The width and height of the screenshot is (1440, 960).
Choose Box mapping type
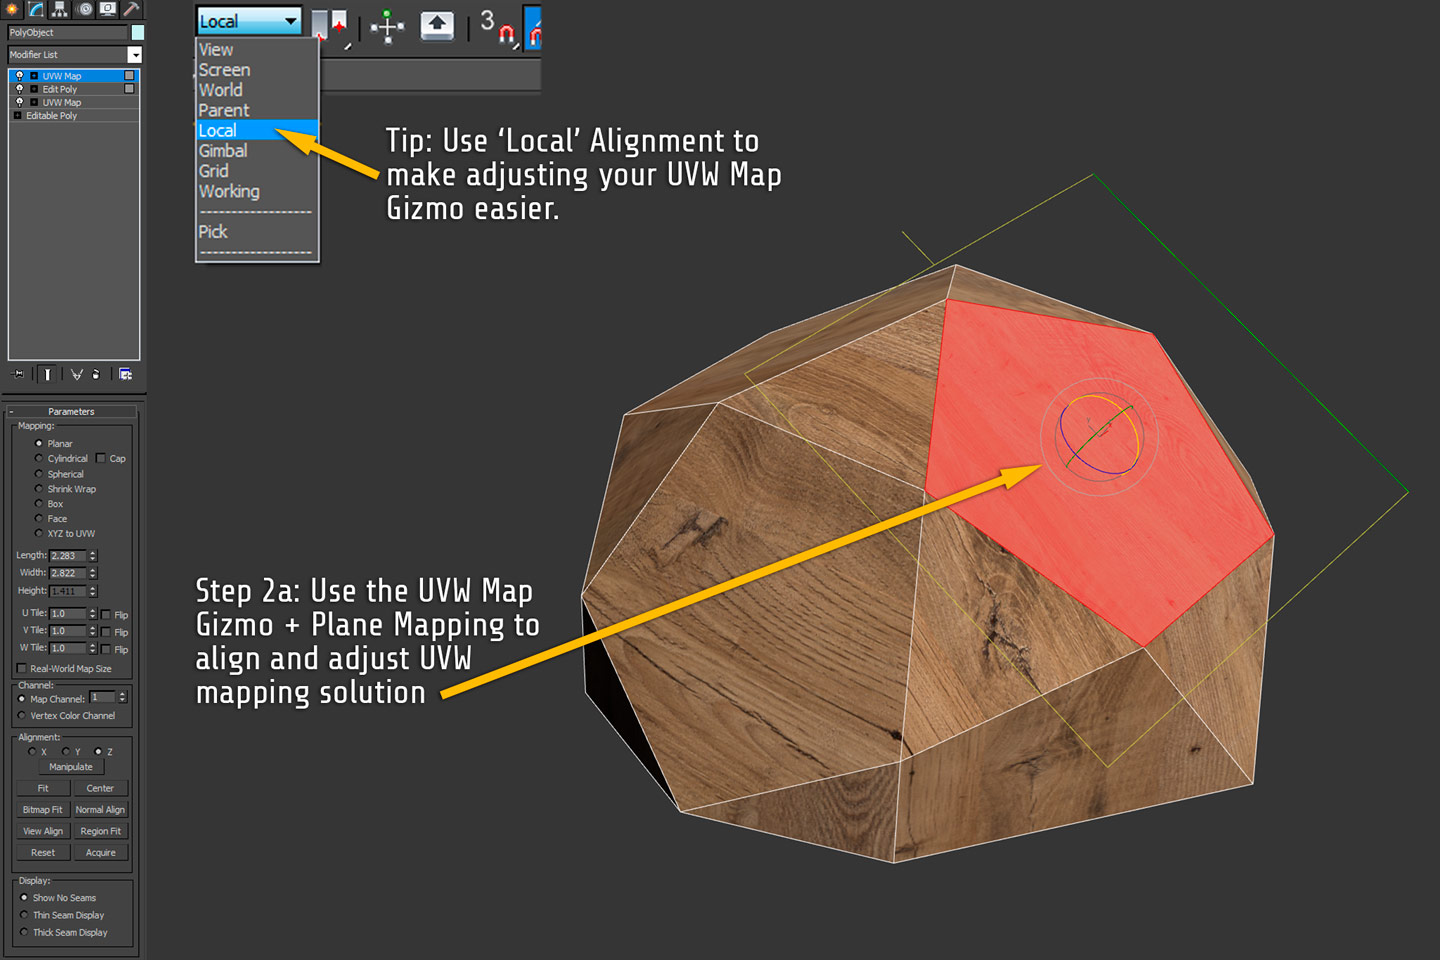[x=39, y=504]
